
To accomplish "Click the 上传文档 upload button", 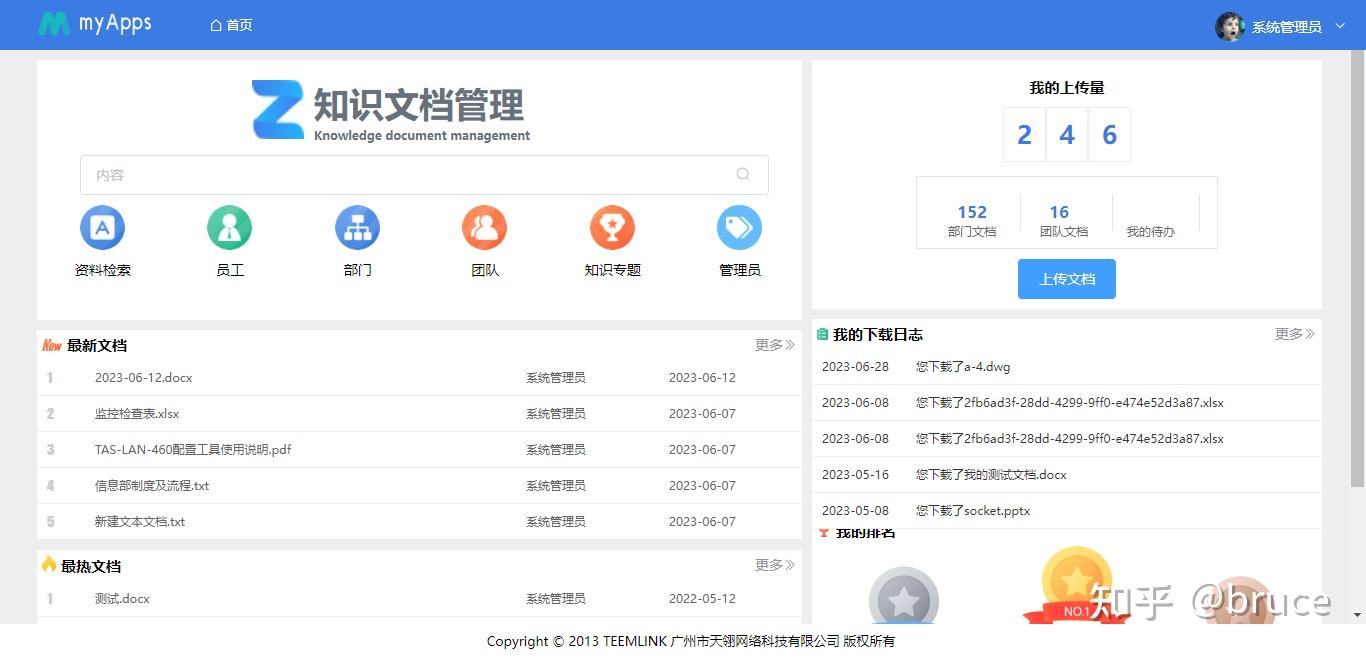I will (1066, 279).
